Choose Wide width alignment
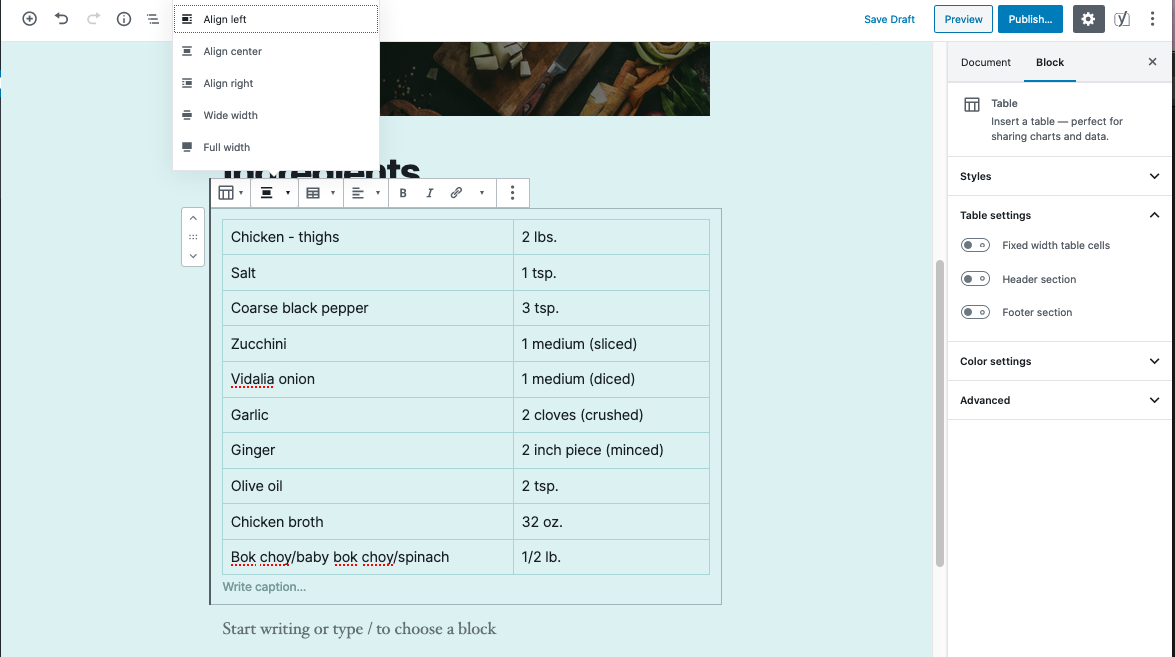The image size is (1175, 657). click(x=276, y=115)
